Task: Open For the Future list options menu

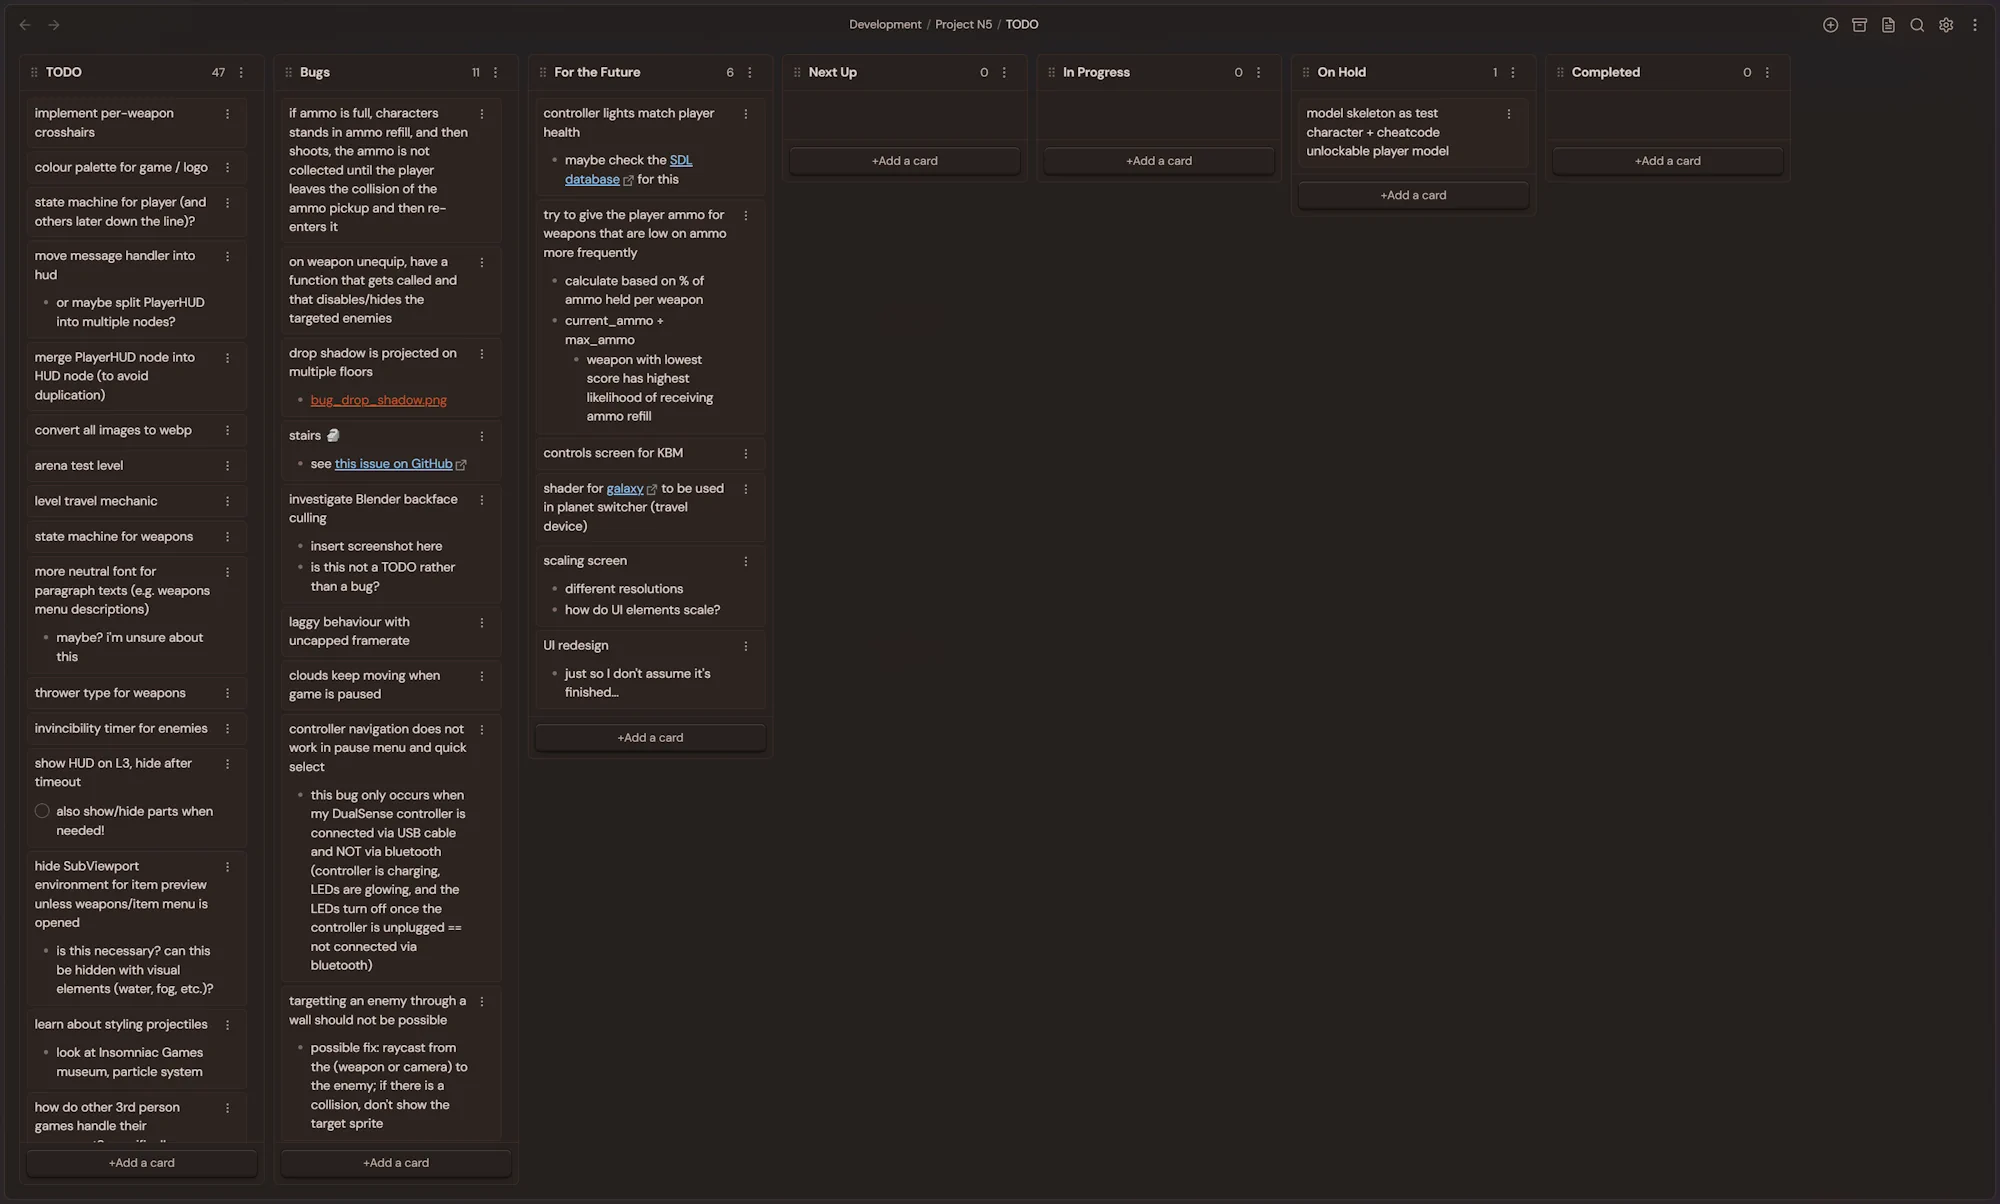Action: [x=750, y=72]
